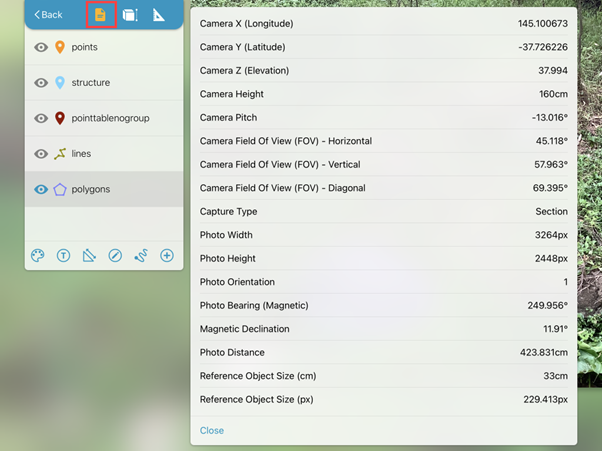Click the purple pentagon polygons icon
Viewport: 602px width, 451px height.
(60, 189)
